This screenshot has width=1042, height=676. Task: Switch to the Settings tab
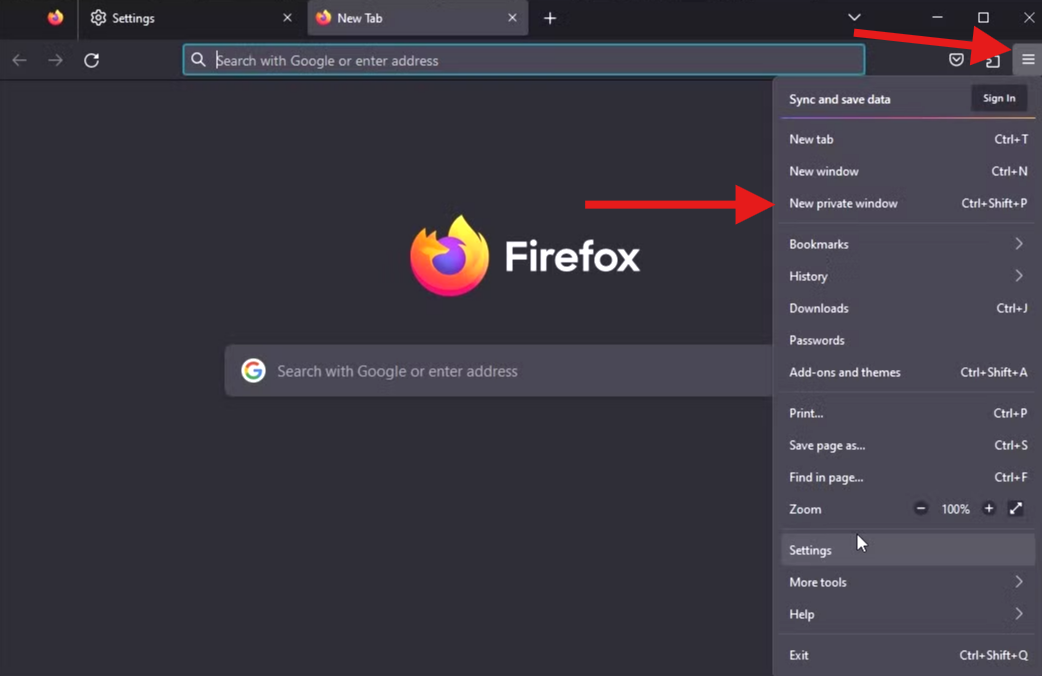point(191,18)
